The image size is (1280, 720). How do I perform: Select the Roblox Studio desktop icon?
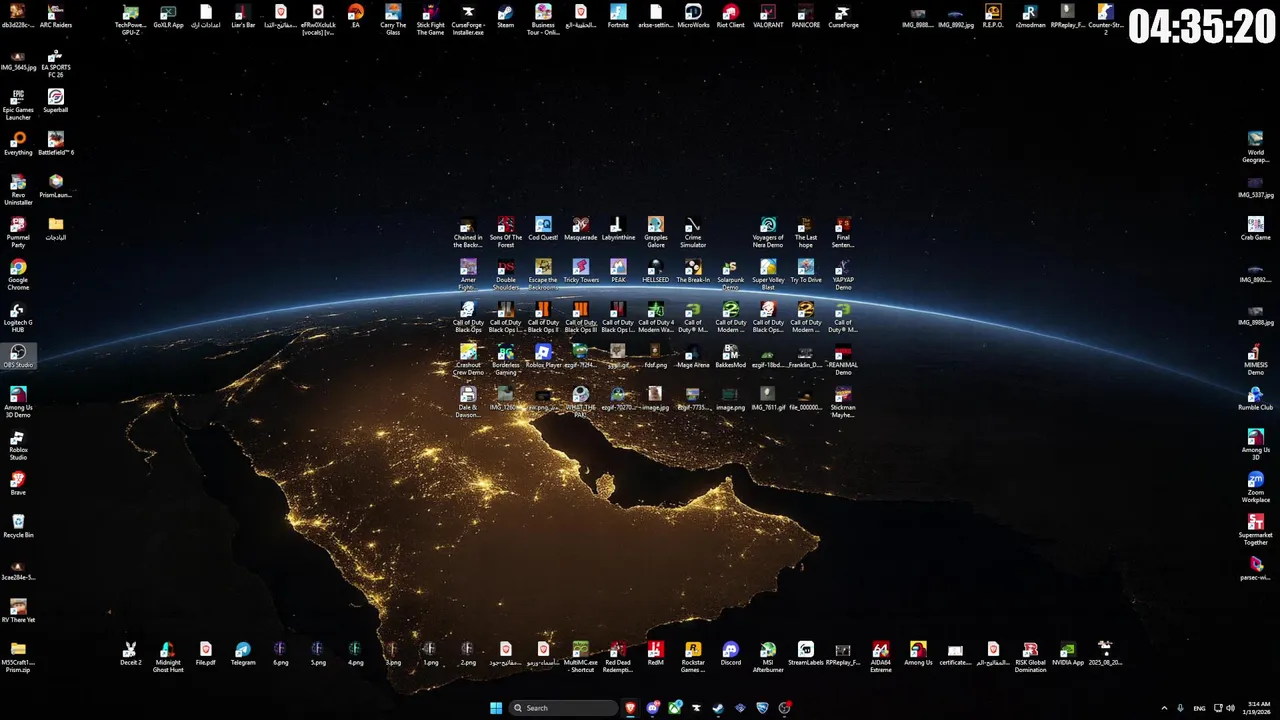(x=18, y=445)
